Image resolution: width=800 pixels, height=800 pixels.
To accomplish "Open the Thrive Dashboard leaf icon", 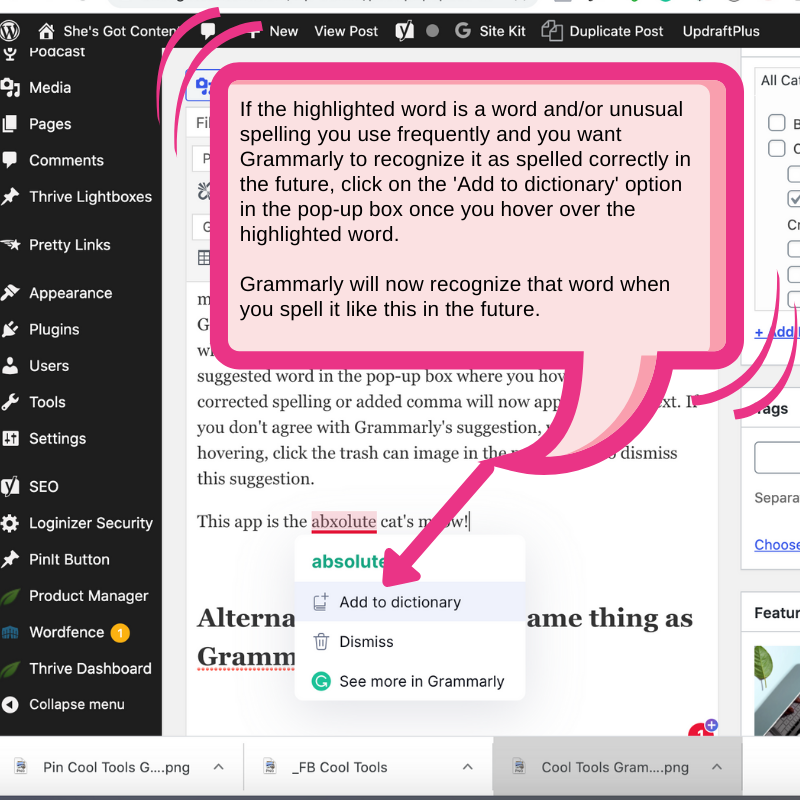I will coord(11,668).
